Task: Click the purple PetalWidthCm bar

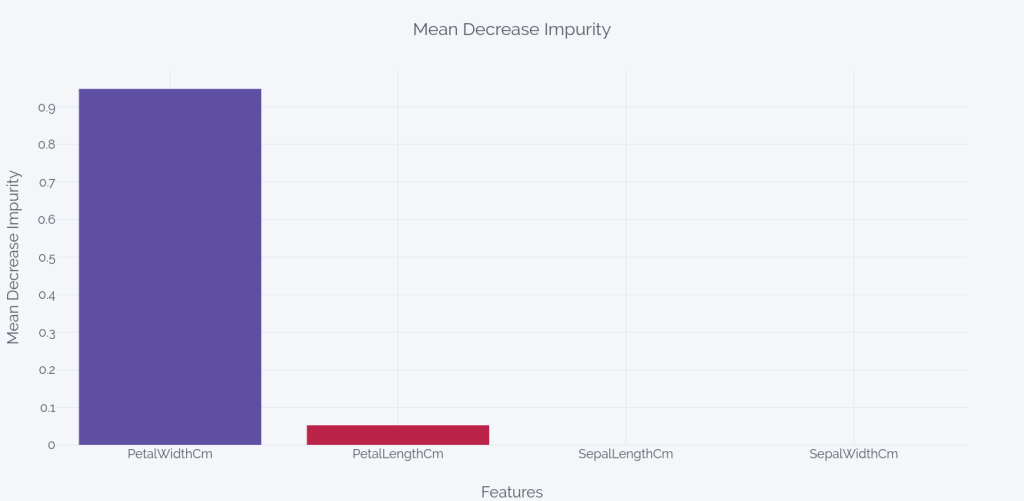Action: pyautogui.click(x=170, y=266)
